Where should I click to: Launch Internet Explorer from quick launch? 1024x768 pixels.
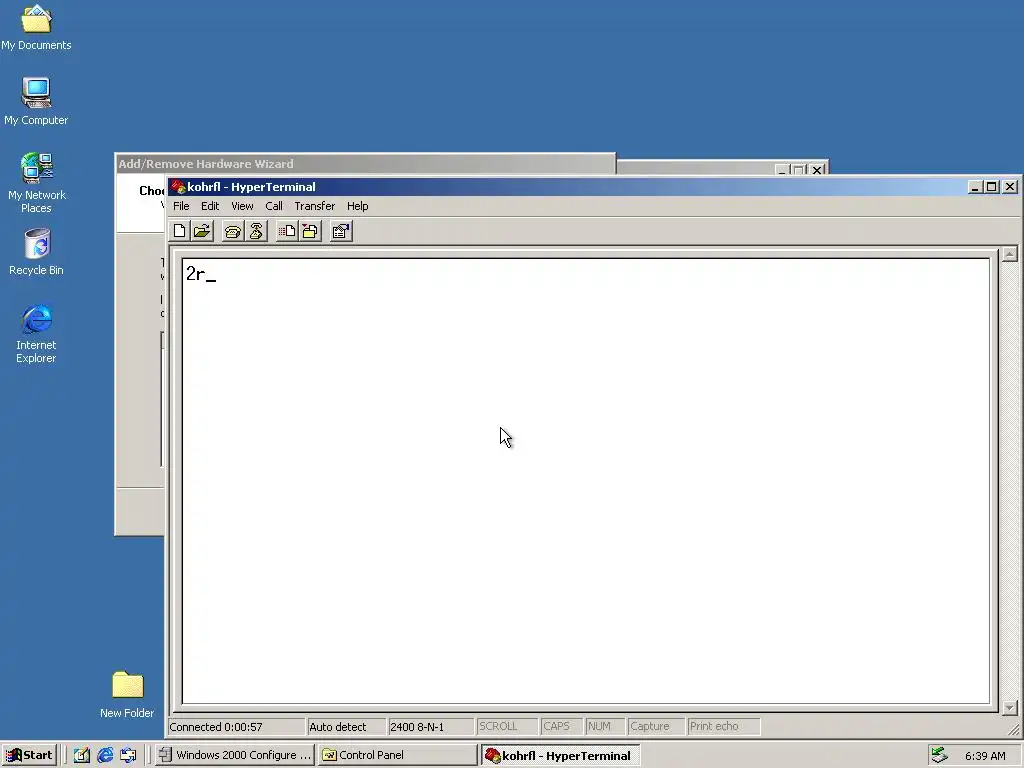point(105,755)
